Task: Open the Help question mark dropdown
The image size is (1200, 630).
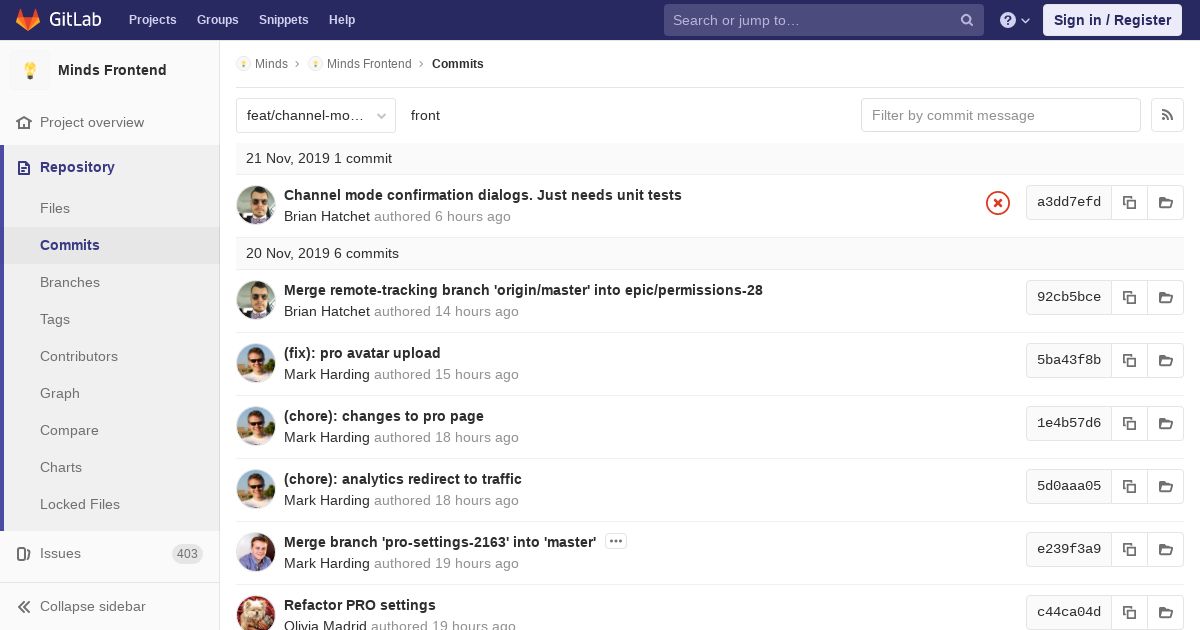Action: click(x=1014, y=20)
